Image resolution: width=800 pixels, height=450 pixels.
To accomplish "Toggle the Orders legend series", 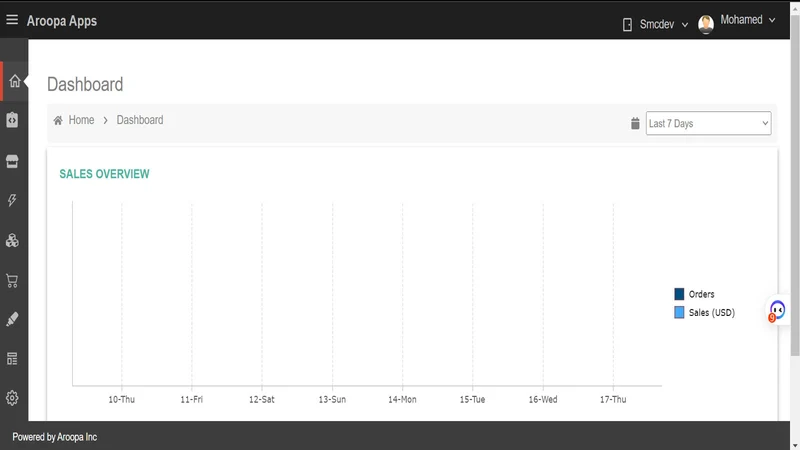I will point(694,294).
